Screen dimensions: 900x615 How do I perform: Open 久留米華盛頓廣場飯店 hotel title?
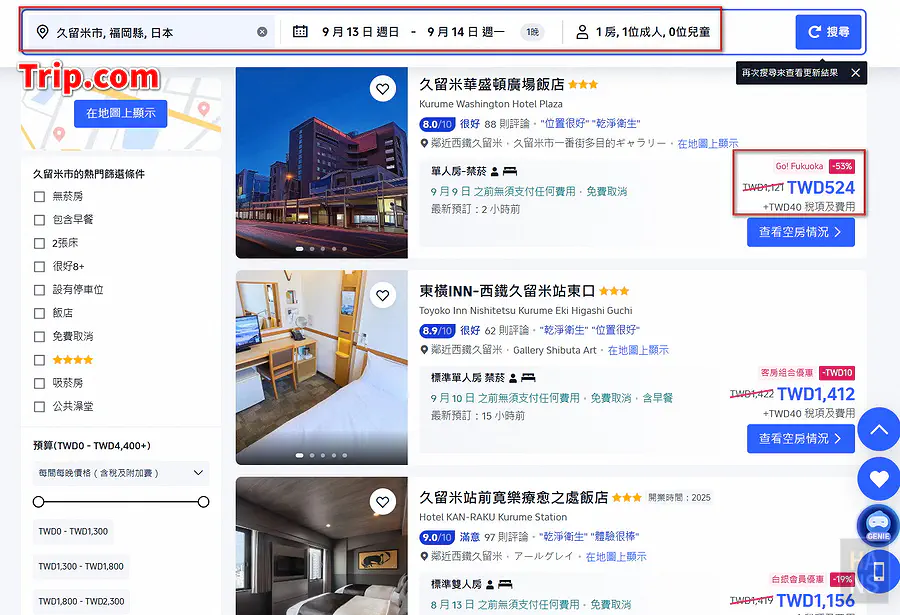[x=492, y=84]
